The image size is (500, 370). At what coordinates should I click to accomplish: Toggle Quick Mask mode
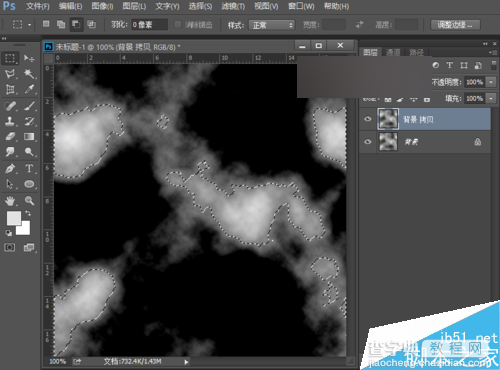click(x=10, y=247)
